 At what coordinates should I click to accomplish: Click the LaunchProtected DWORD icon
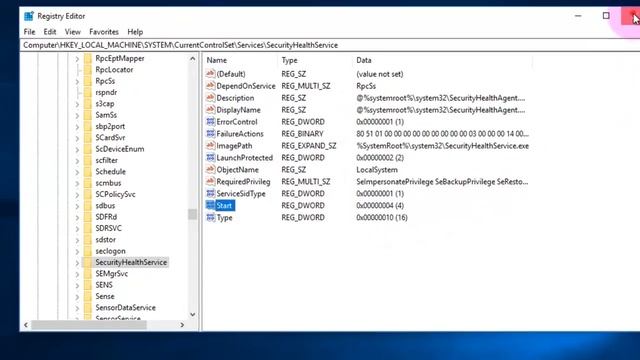(x=210, y=158)
